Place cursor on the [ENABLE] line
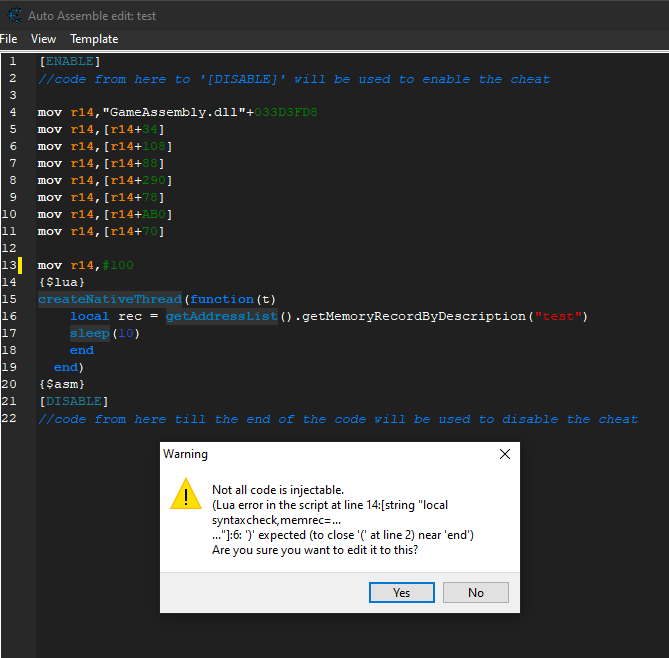This screenshot has width=669, height=658. 69,62
